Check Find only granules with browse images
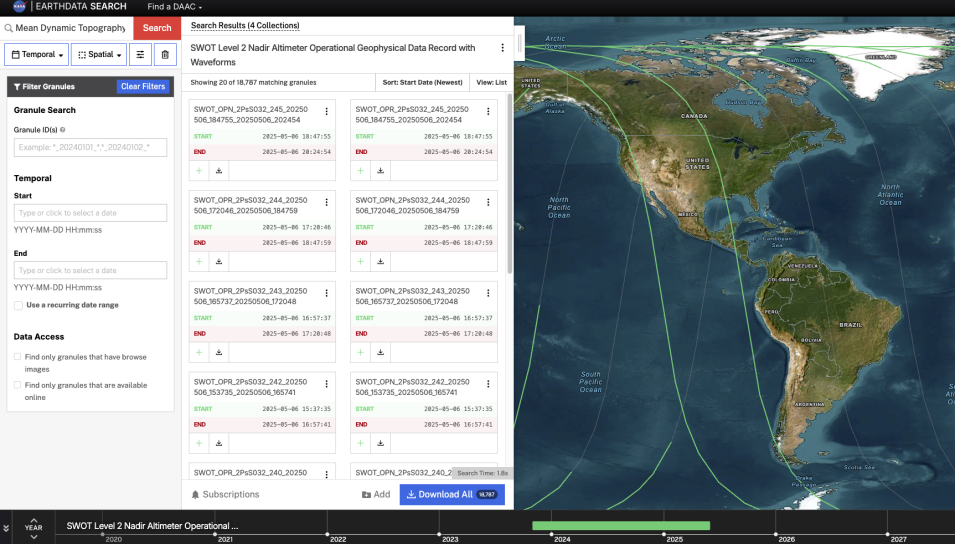The height and width of the screenshot is (544, 955). coord(18,357)
